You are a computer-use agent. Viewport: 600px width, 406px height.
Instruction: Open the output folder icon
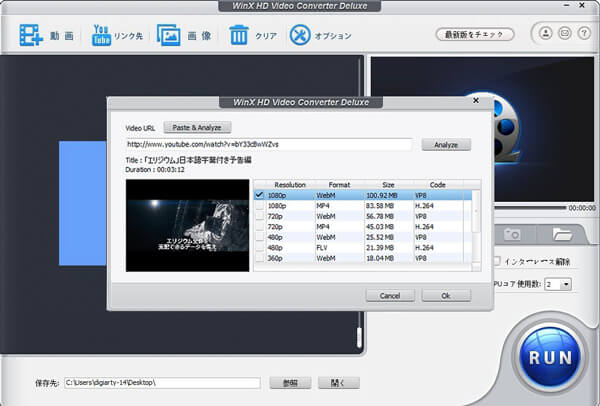(x=562, y=234)
